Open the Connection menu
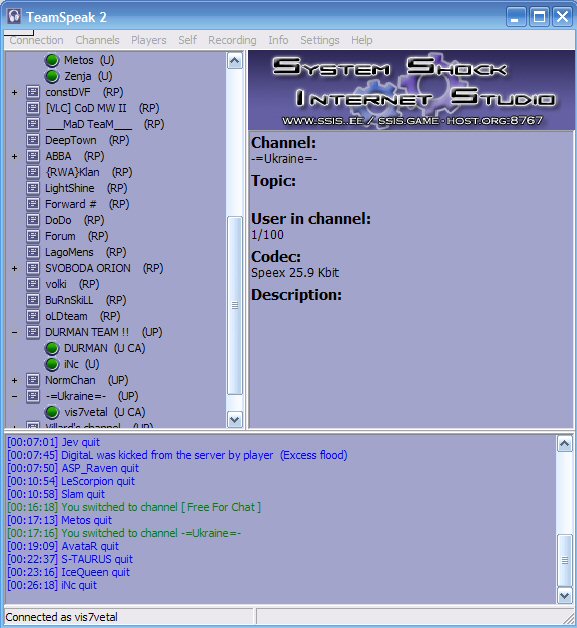The image size is (577, 628). point(36,40)
